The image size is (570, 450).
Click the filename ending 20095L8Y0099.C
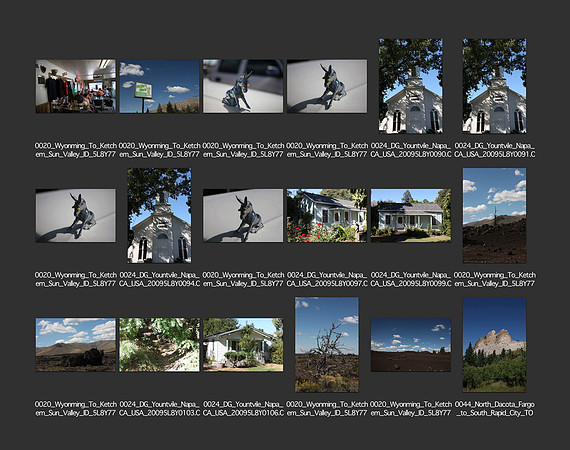pos(411,279)
